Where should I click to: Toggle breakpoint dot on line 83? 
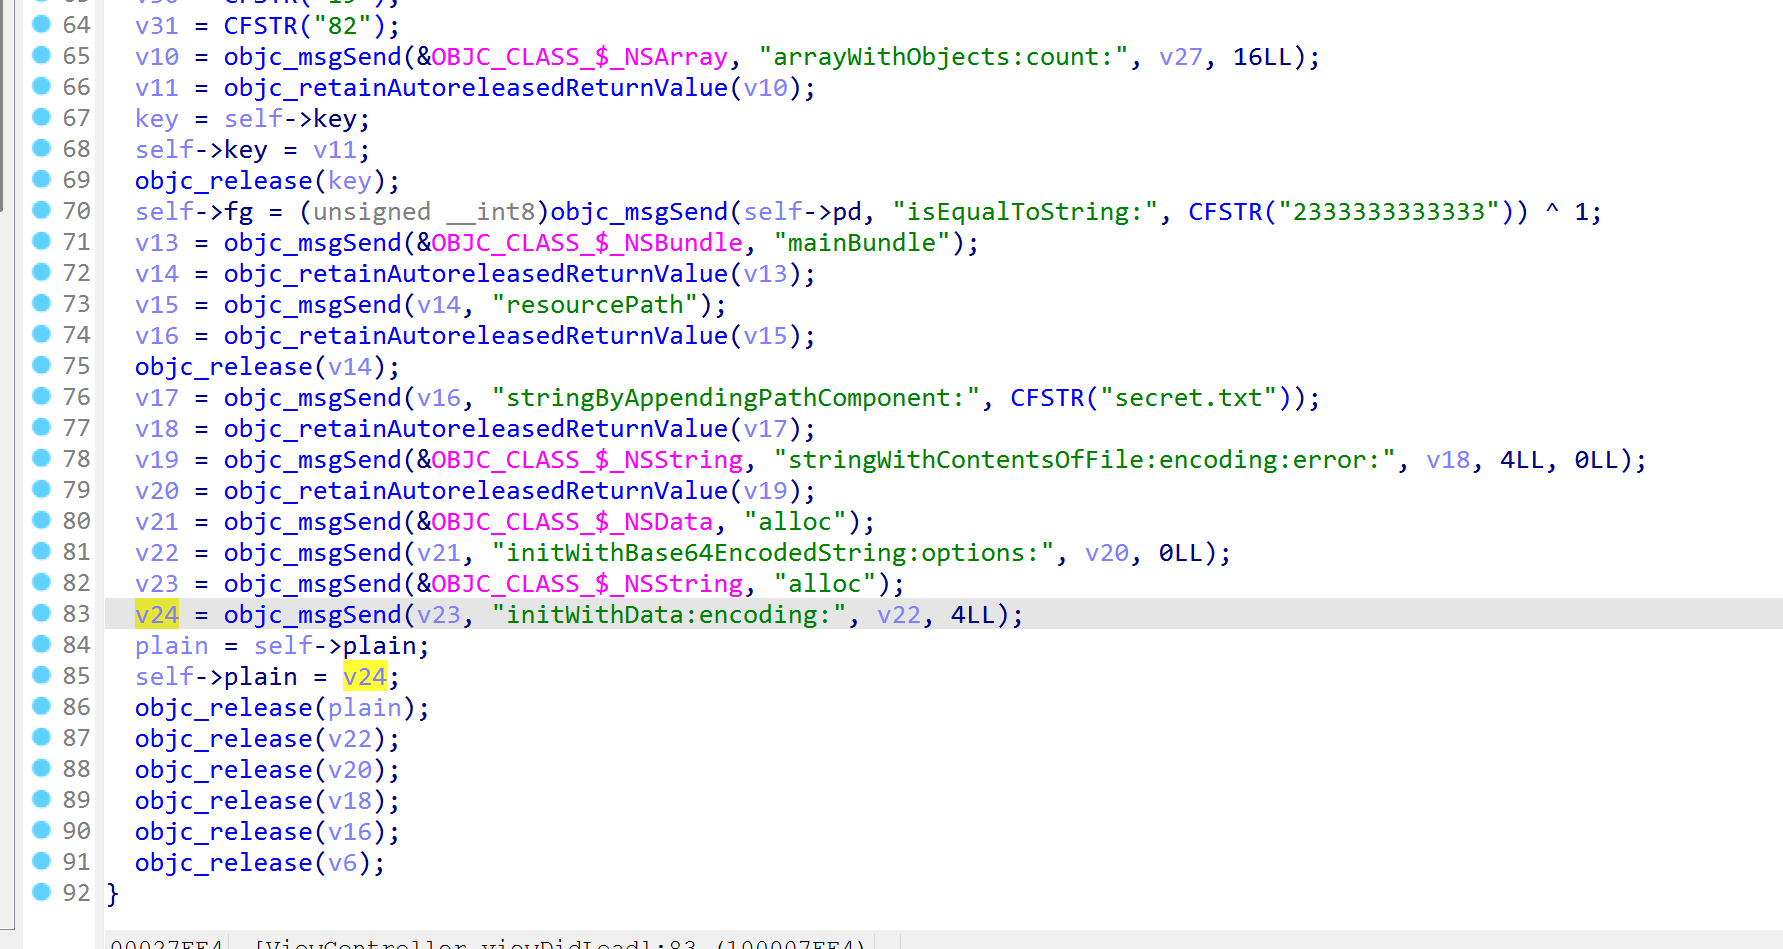[x=41, y=613]
